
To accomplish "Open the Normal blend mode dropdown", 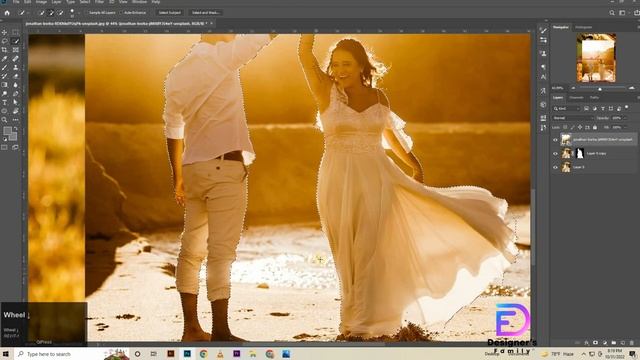I will [573, 118].
